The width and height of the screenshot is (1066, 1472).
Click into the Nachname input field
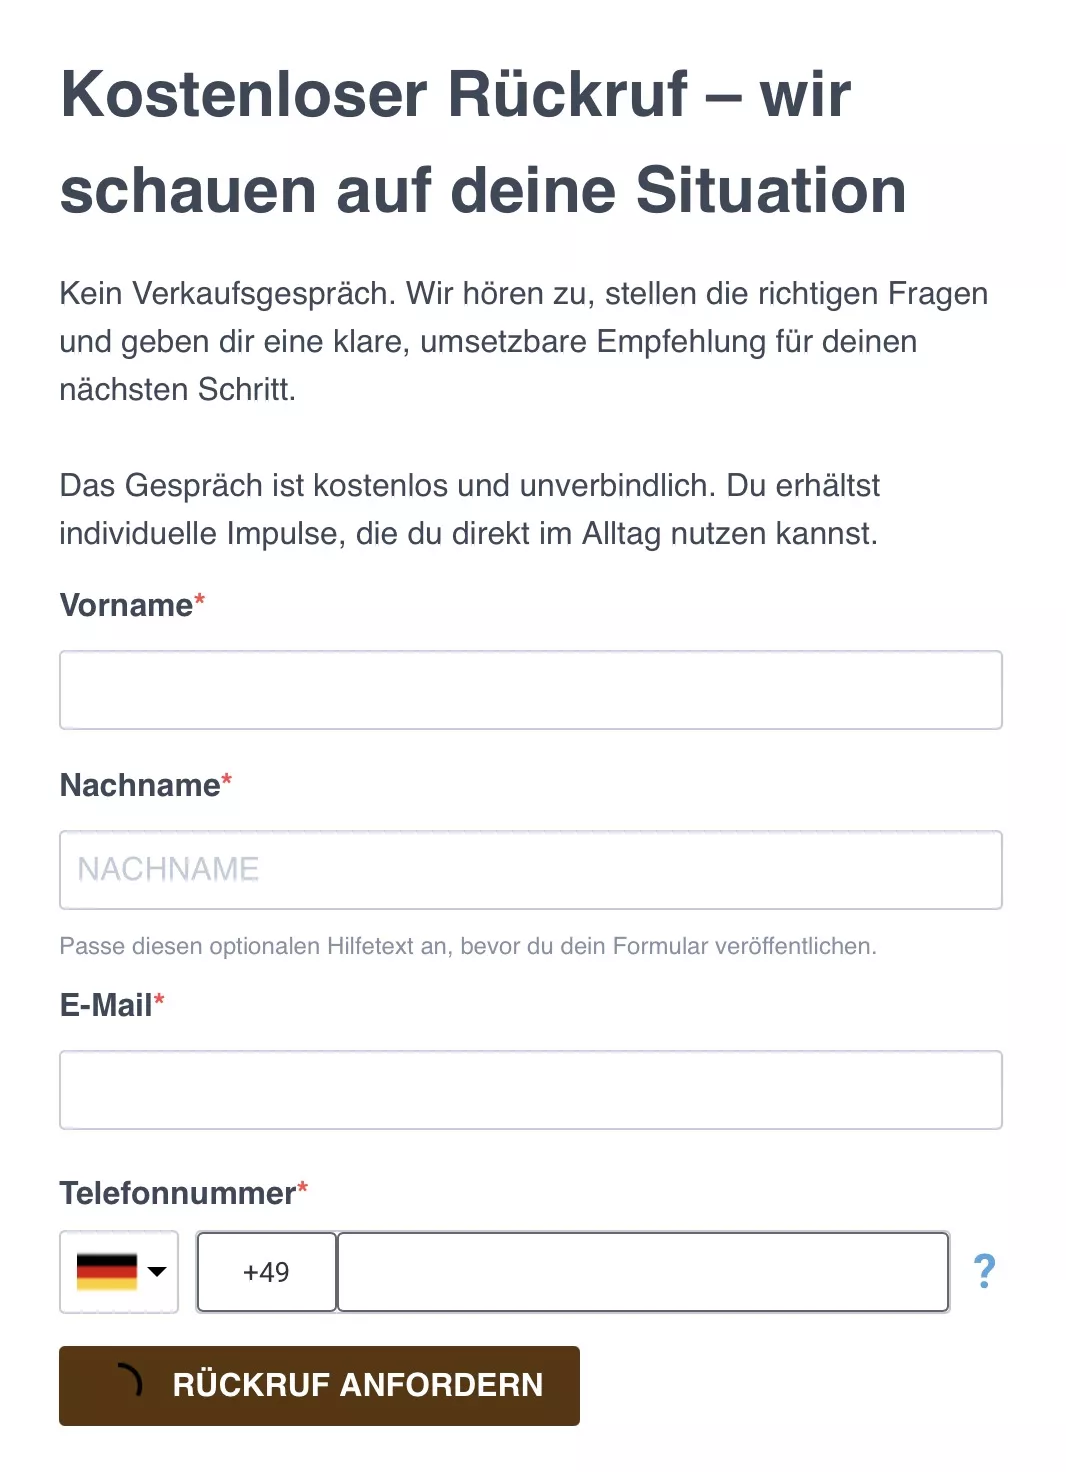(x=530, y=870)
